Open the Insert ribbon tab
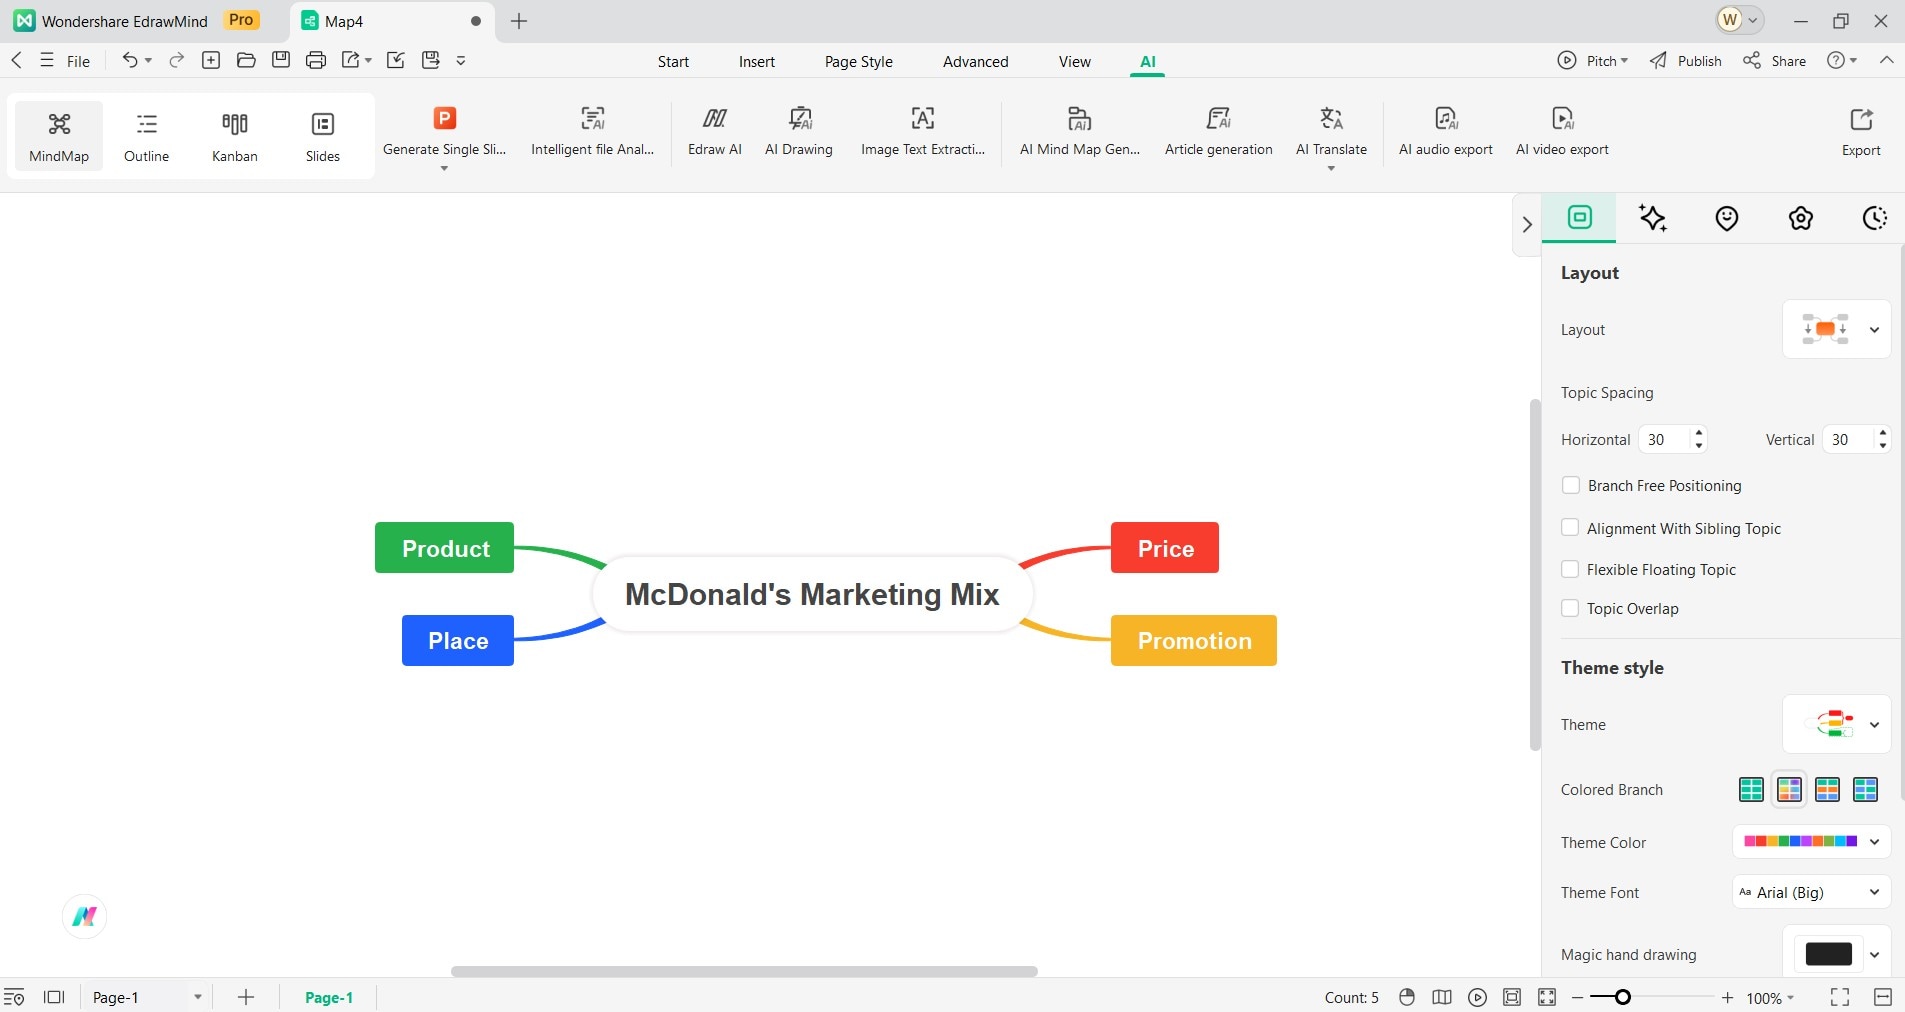This screenshot has height=1012, width=1905. [x=757, y=61]
